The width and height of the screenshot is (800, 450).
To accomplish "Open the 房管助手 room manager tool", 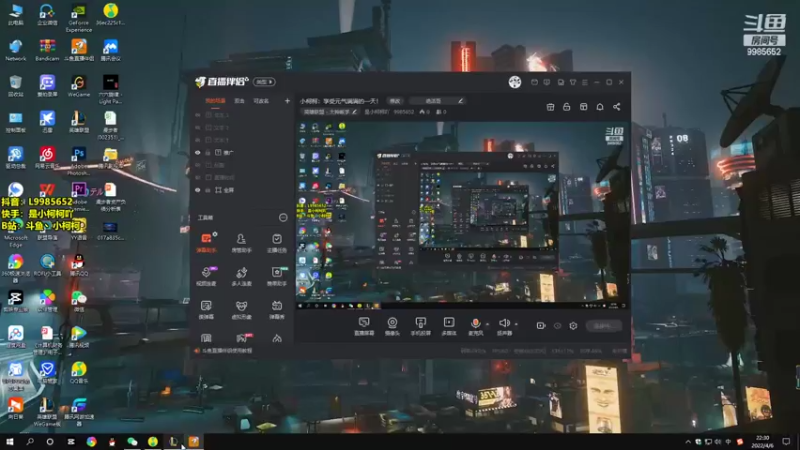I will (241, 243).
